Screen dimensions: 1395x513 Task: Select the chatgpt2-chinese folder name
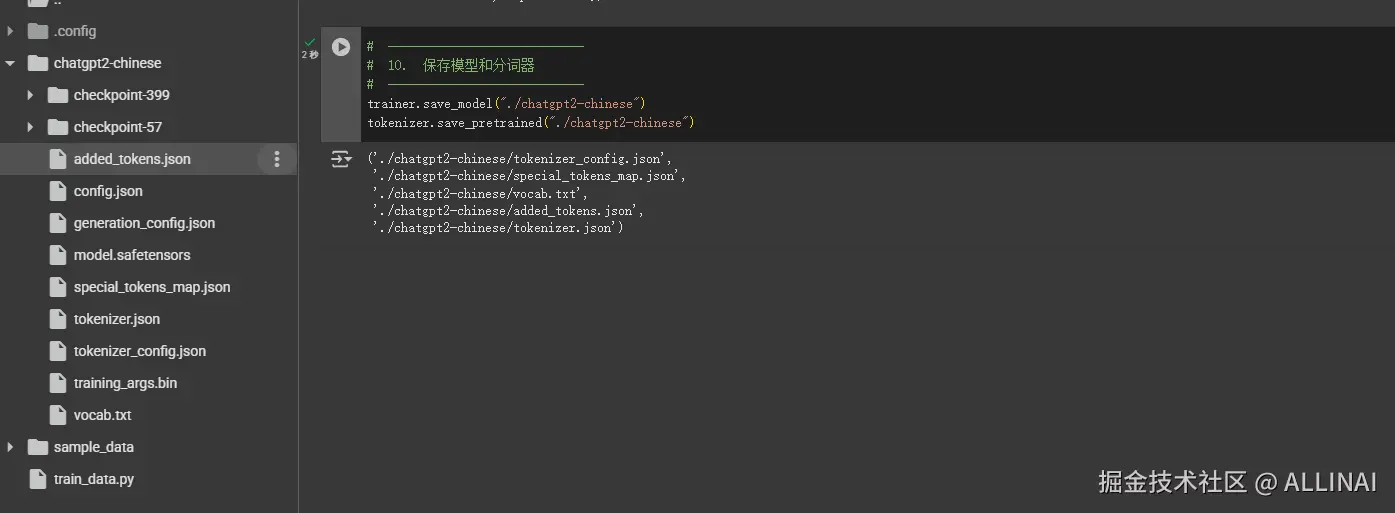click(x=107, y=63)
